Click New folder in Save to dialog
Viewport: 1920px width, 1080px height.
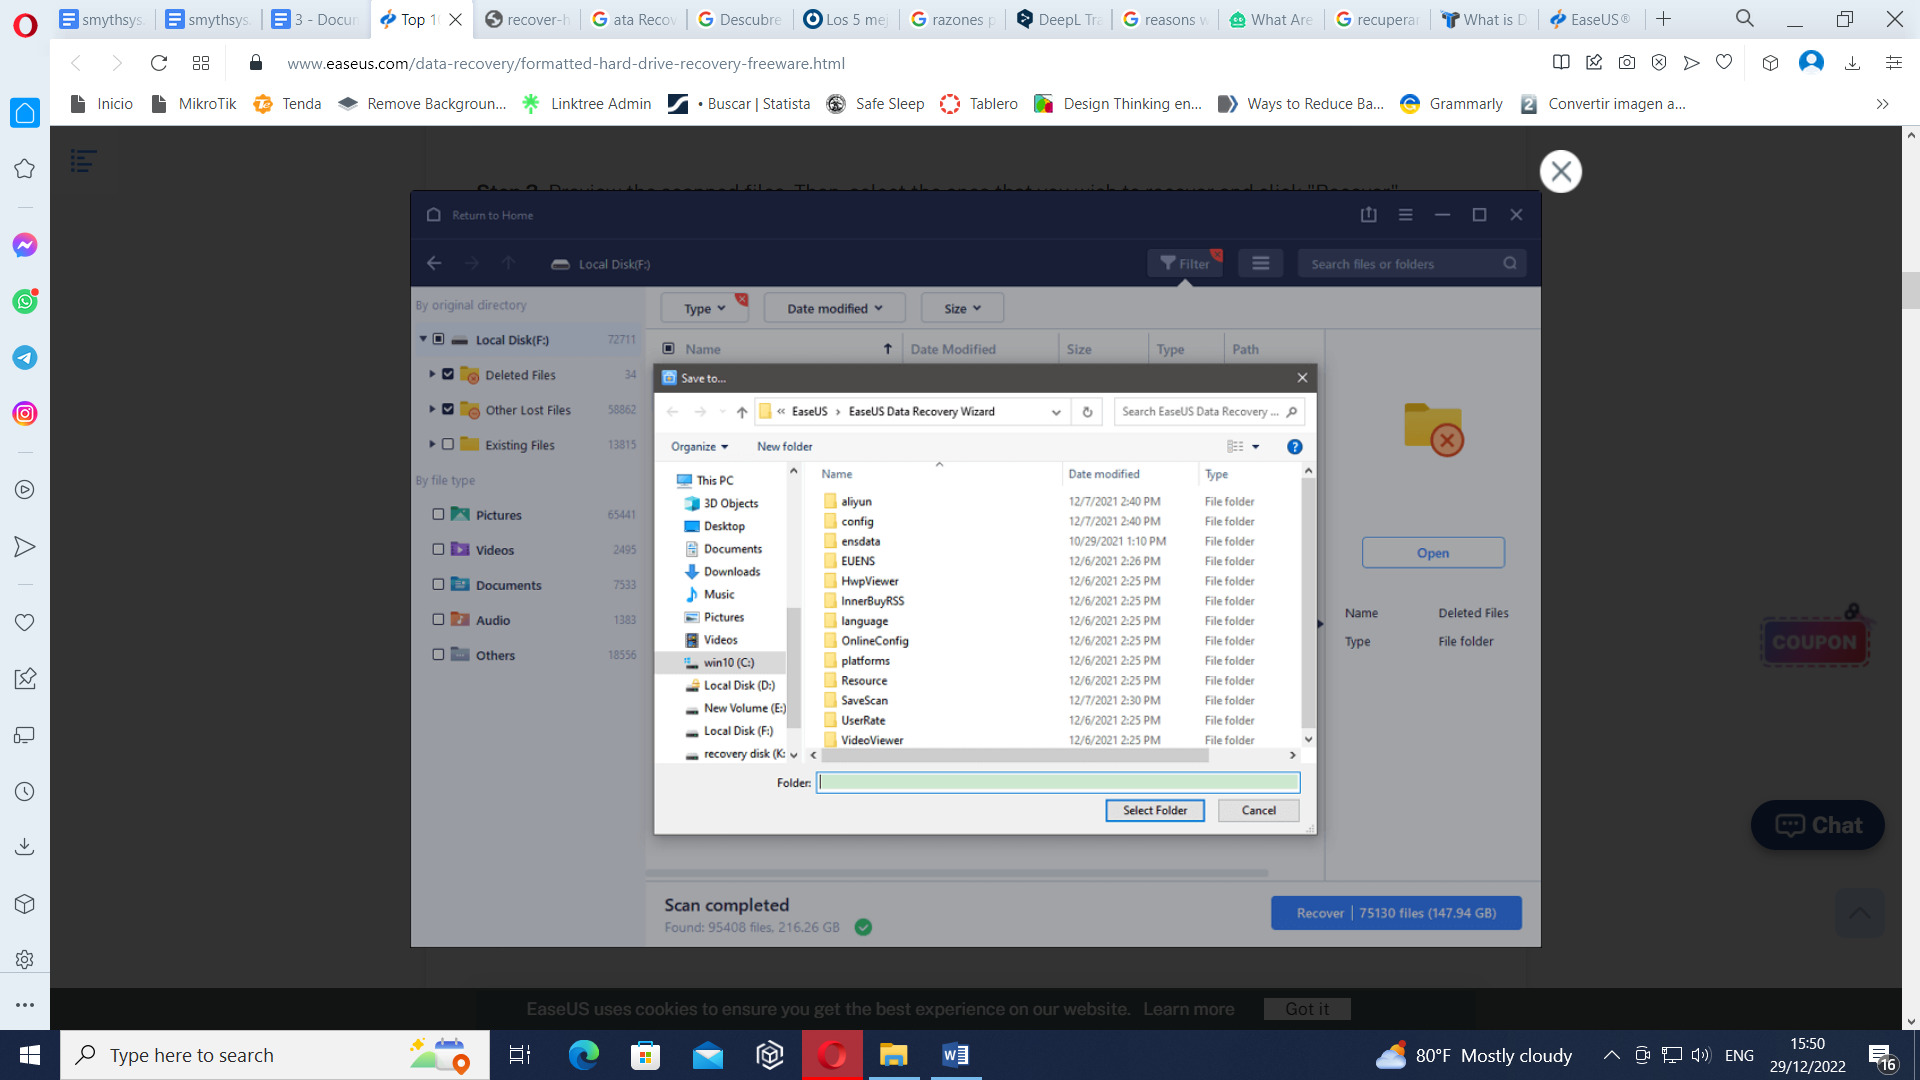coord(785,447)
